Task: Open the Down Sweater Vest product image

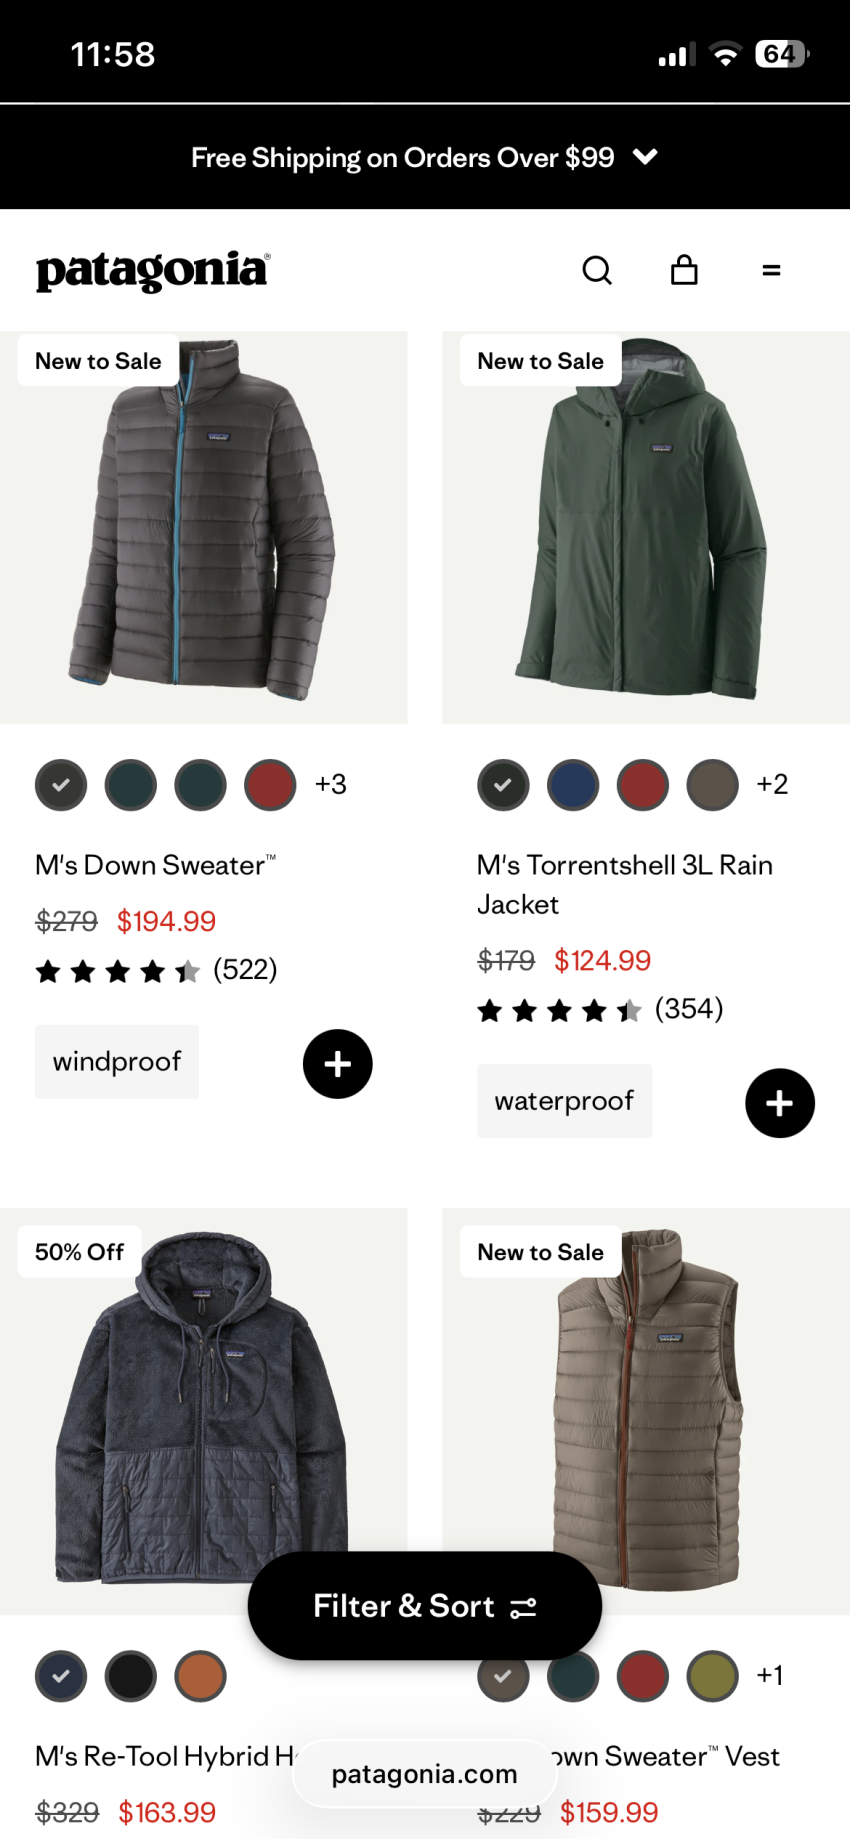Action: tap(646, 1411)
